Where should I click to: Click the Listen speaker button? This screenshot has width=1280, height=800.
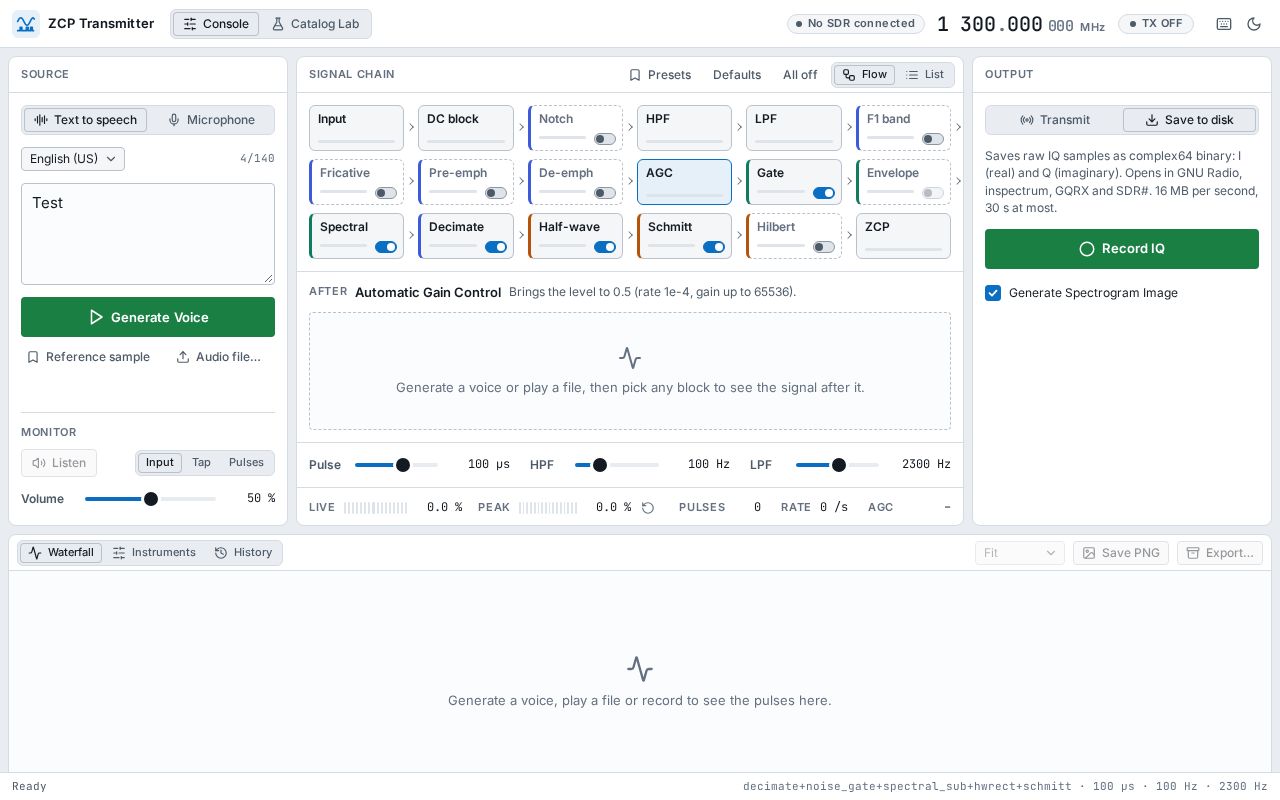click(x=59, y=463)
